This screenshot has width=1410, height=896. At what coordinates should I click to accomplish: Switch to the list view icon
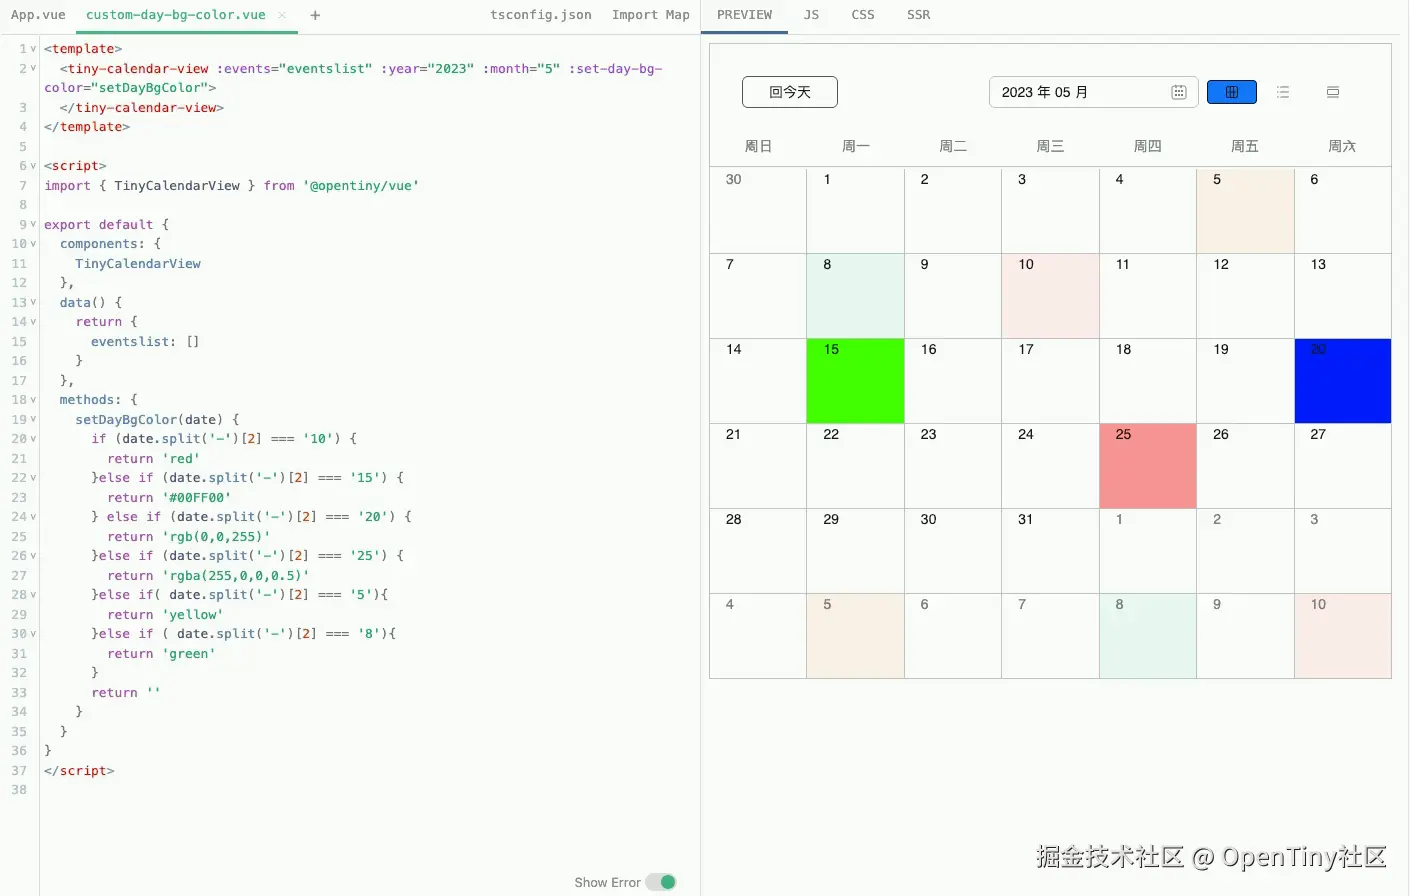[x=1283, y=91]
